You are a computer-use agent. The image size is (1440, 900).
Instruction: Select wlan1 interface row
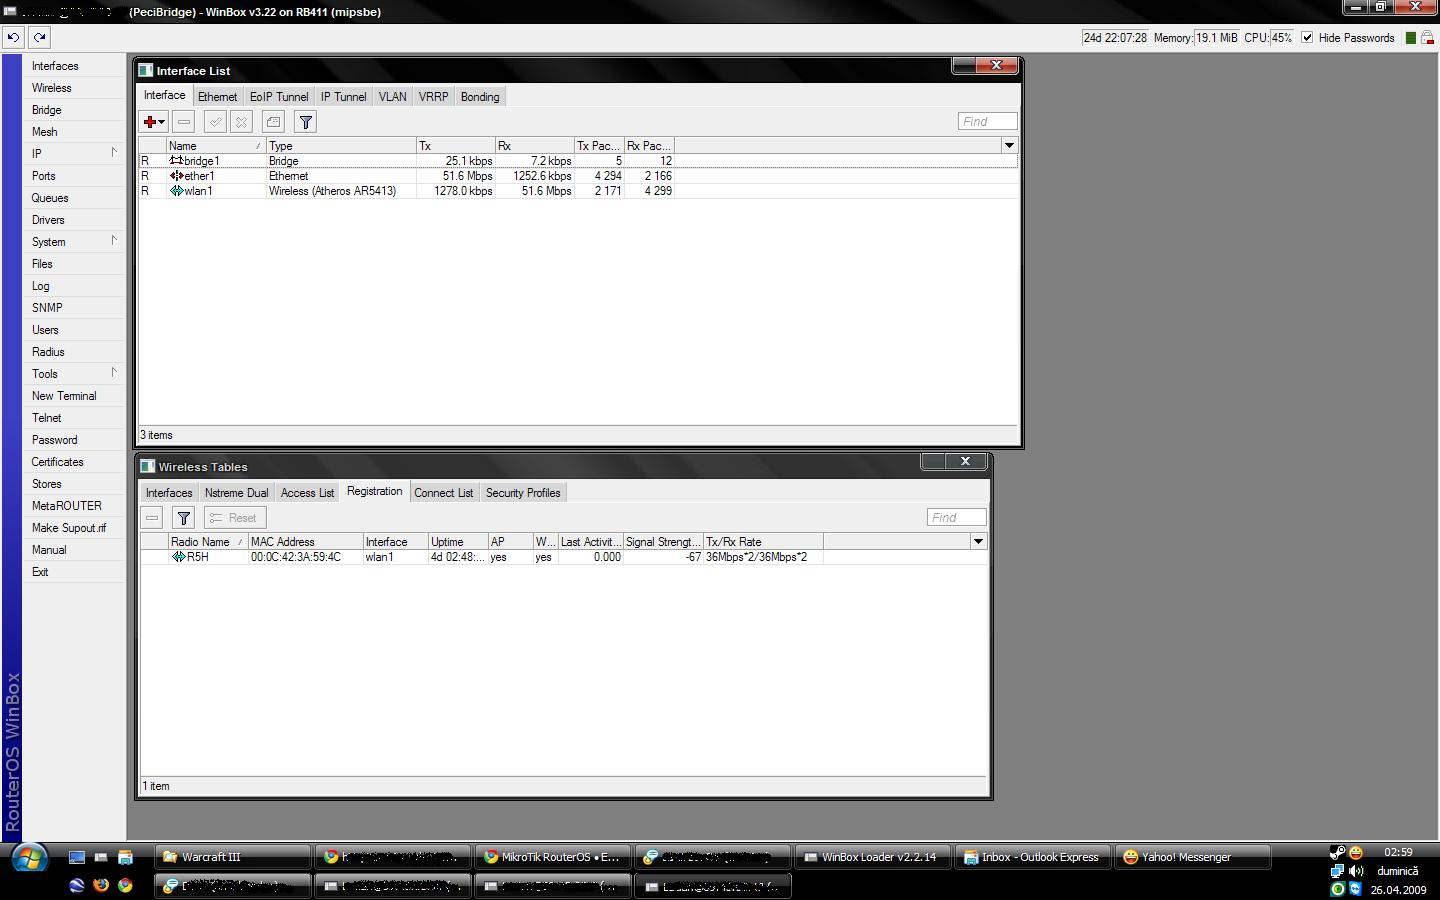tap(578, 191)
